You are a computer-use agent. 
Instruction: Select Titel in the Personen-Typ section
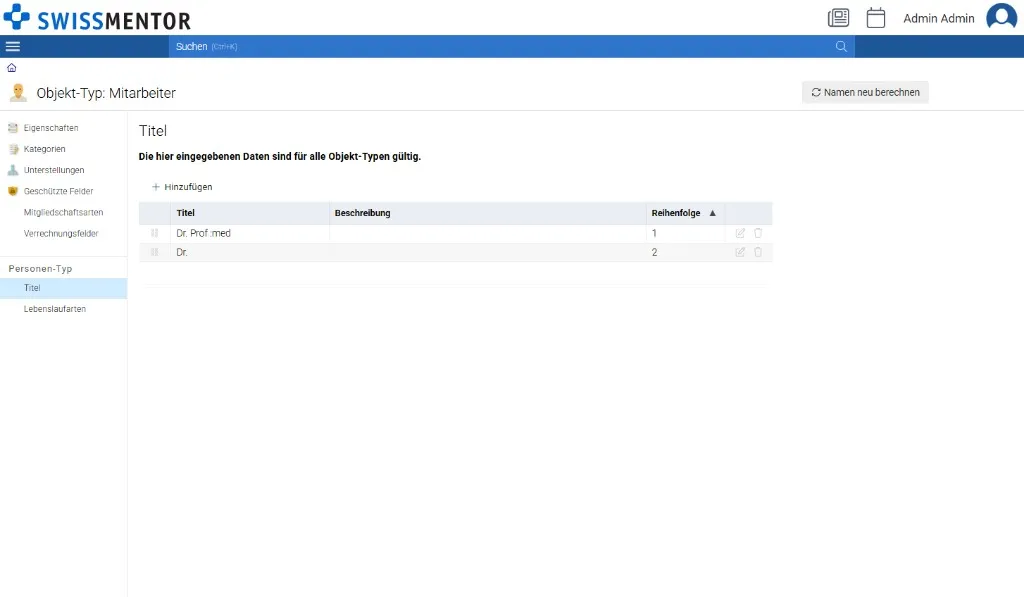coord(63,288)
